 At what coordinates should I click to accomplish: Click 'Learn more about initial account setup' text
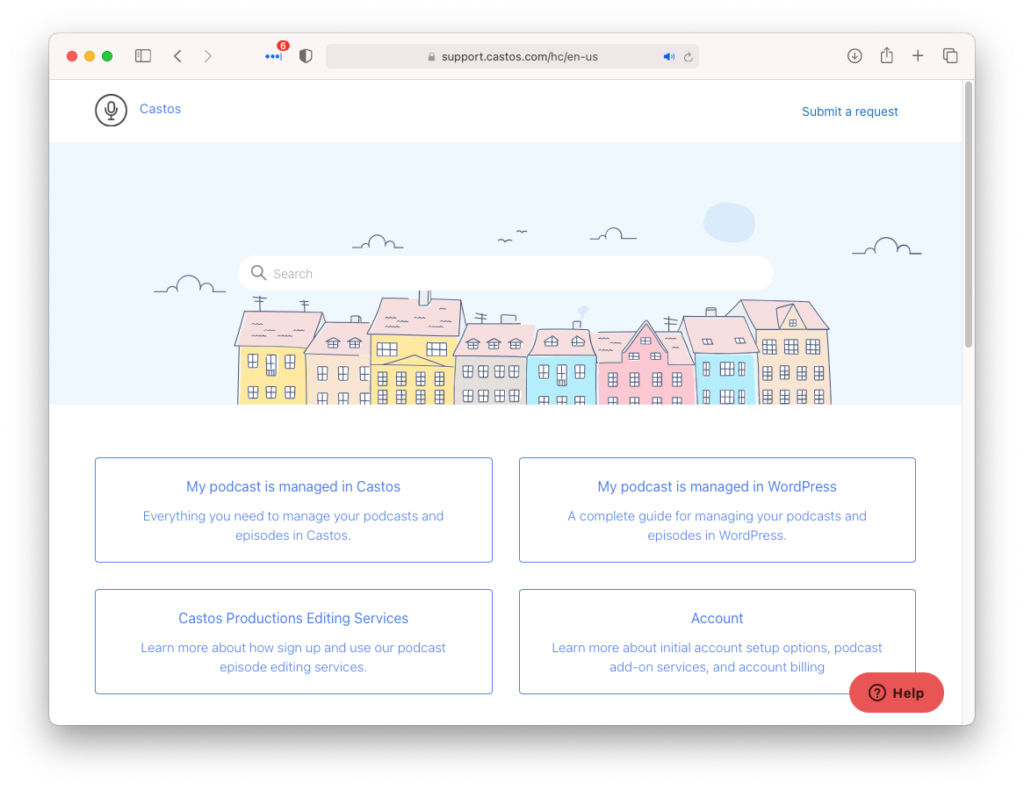[717, 657]
